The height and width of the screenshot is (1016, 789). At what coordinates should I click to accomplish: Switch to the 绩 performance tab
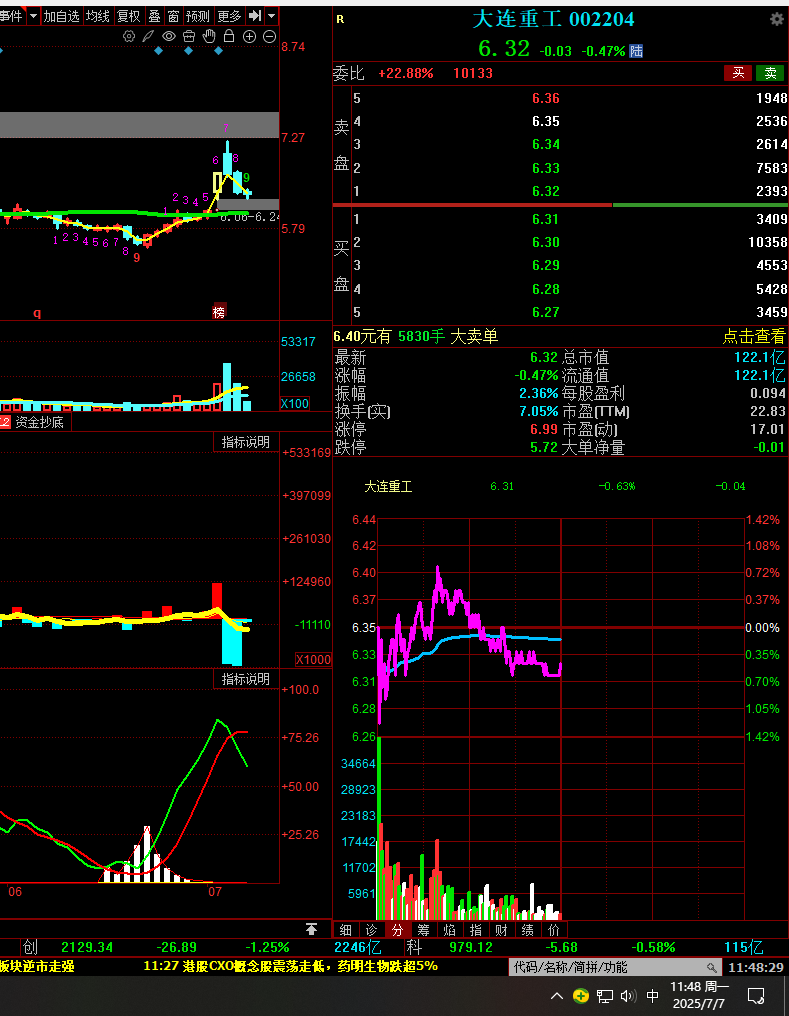click(528, 930)
